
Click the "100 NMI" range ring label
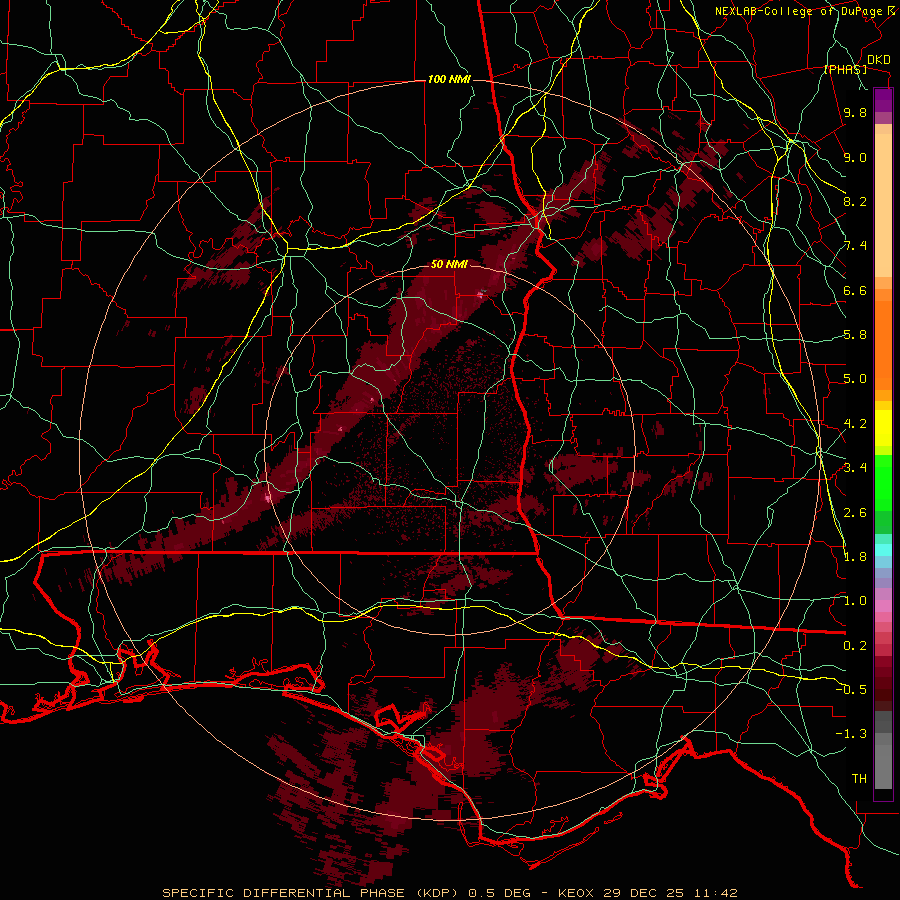449,79
